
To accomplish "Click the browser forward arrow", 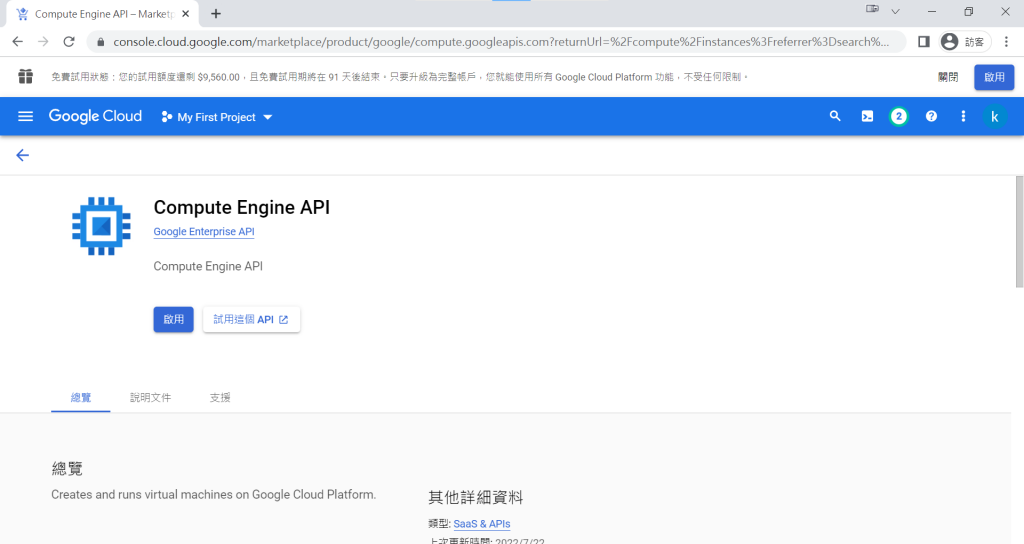I will pos(43,42).
